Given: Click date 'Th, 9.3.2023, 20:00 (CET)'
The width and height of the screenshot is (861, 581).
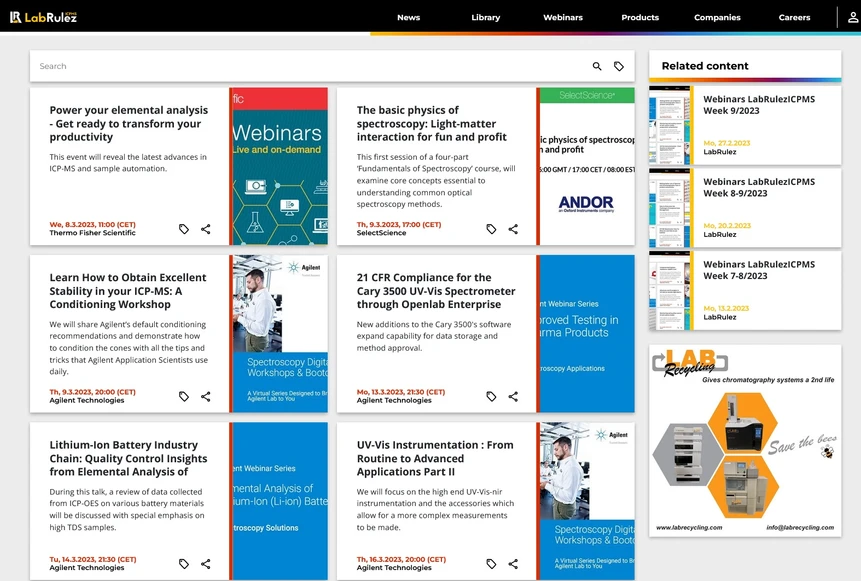Looking at the screenshot, I should (92, 392).
